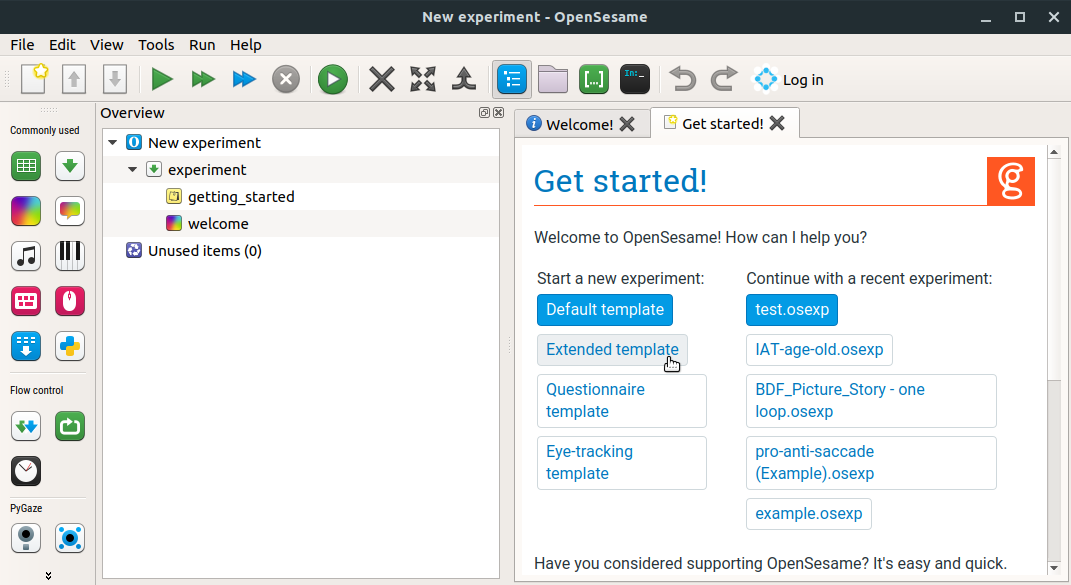Image resolution: width=1071 pixels, height=585 pixels.
Task: Open the Edit menu
Action: [x=62, y=45]
